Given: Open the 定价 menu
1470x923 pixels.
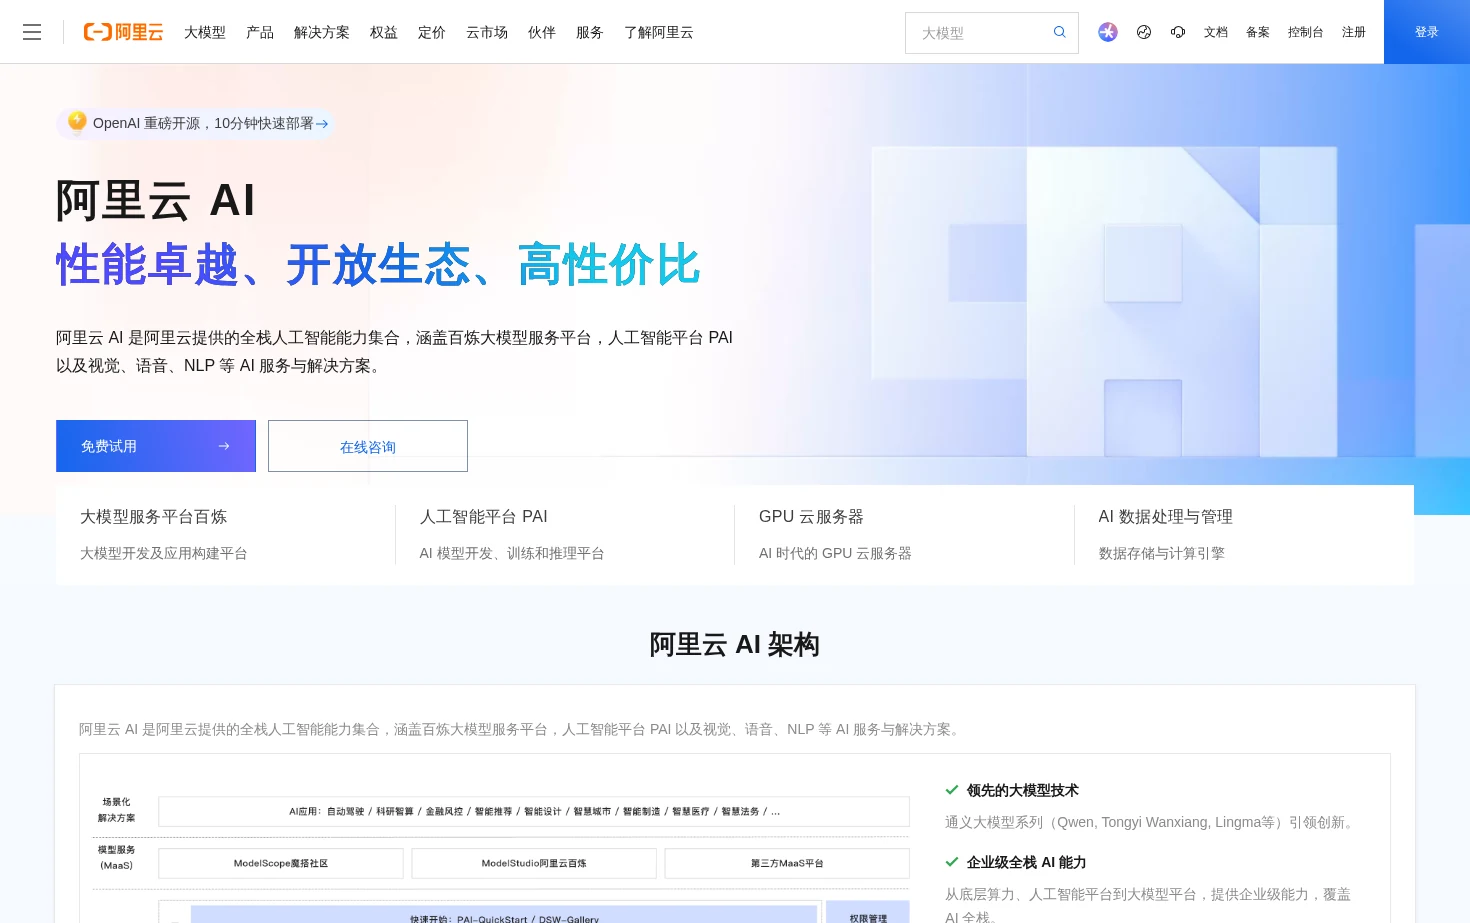Looking at the screenshot, I should 432,32.
